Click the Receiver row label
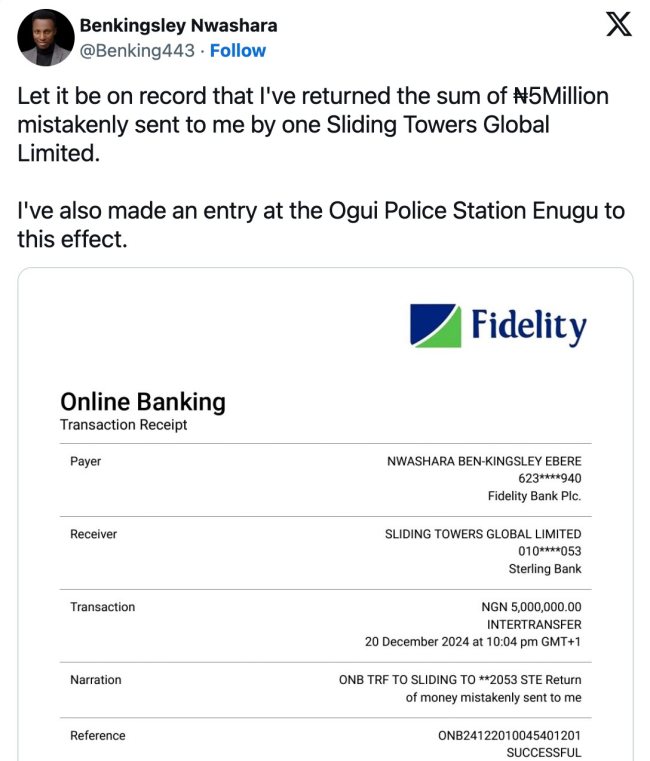This screenshot has height=761, width=650. point(93,534)
